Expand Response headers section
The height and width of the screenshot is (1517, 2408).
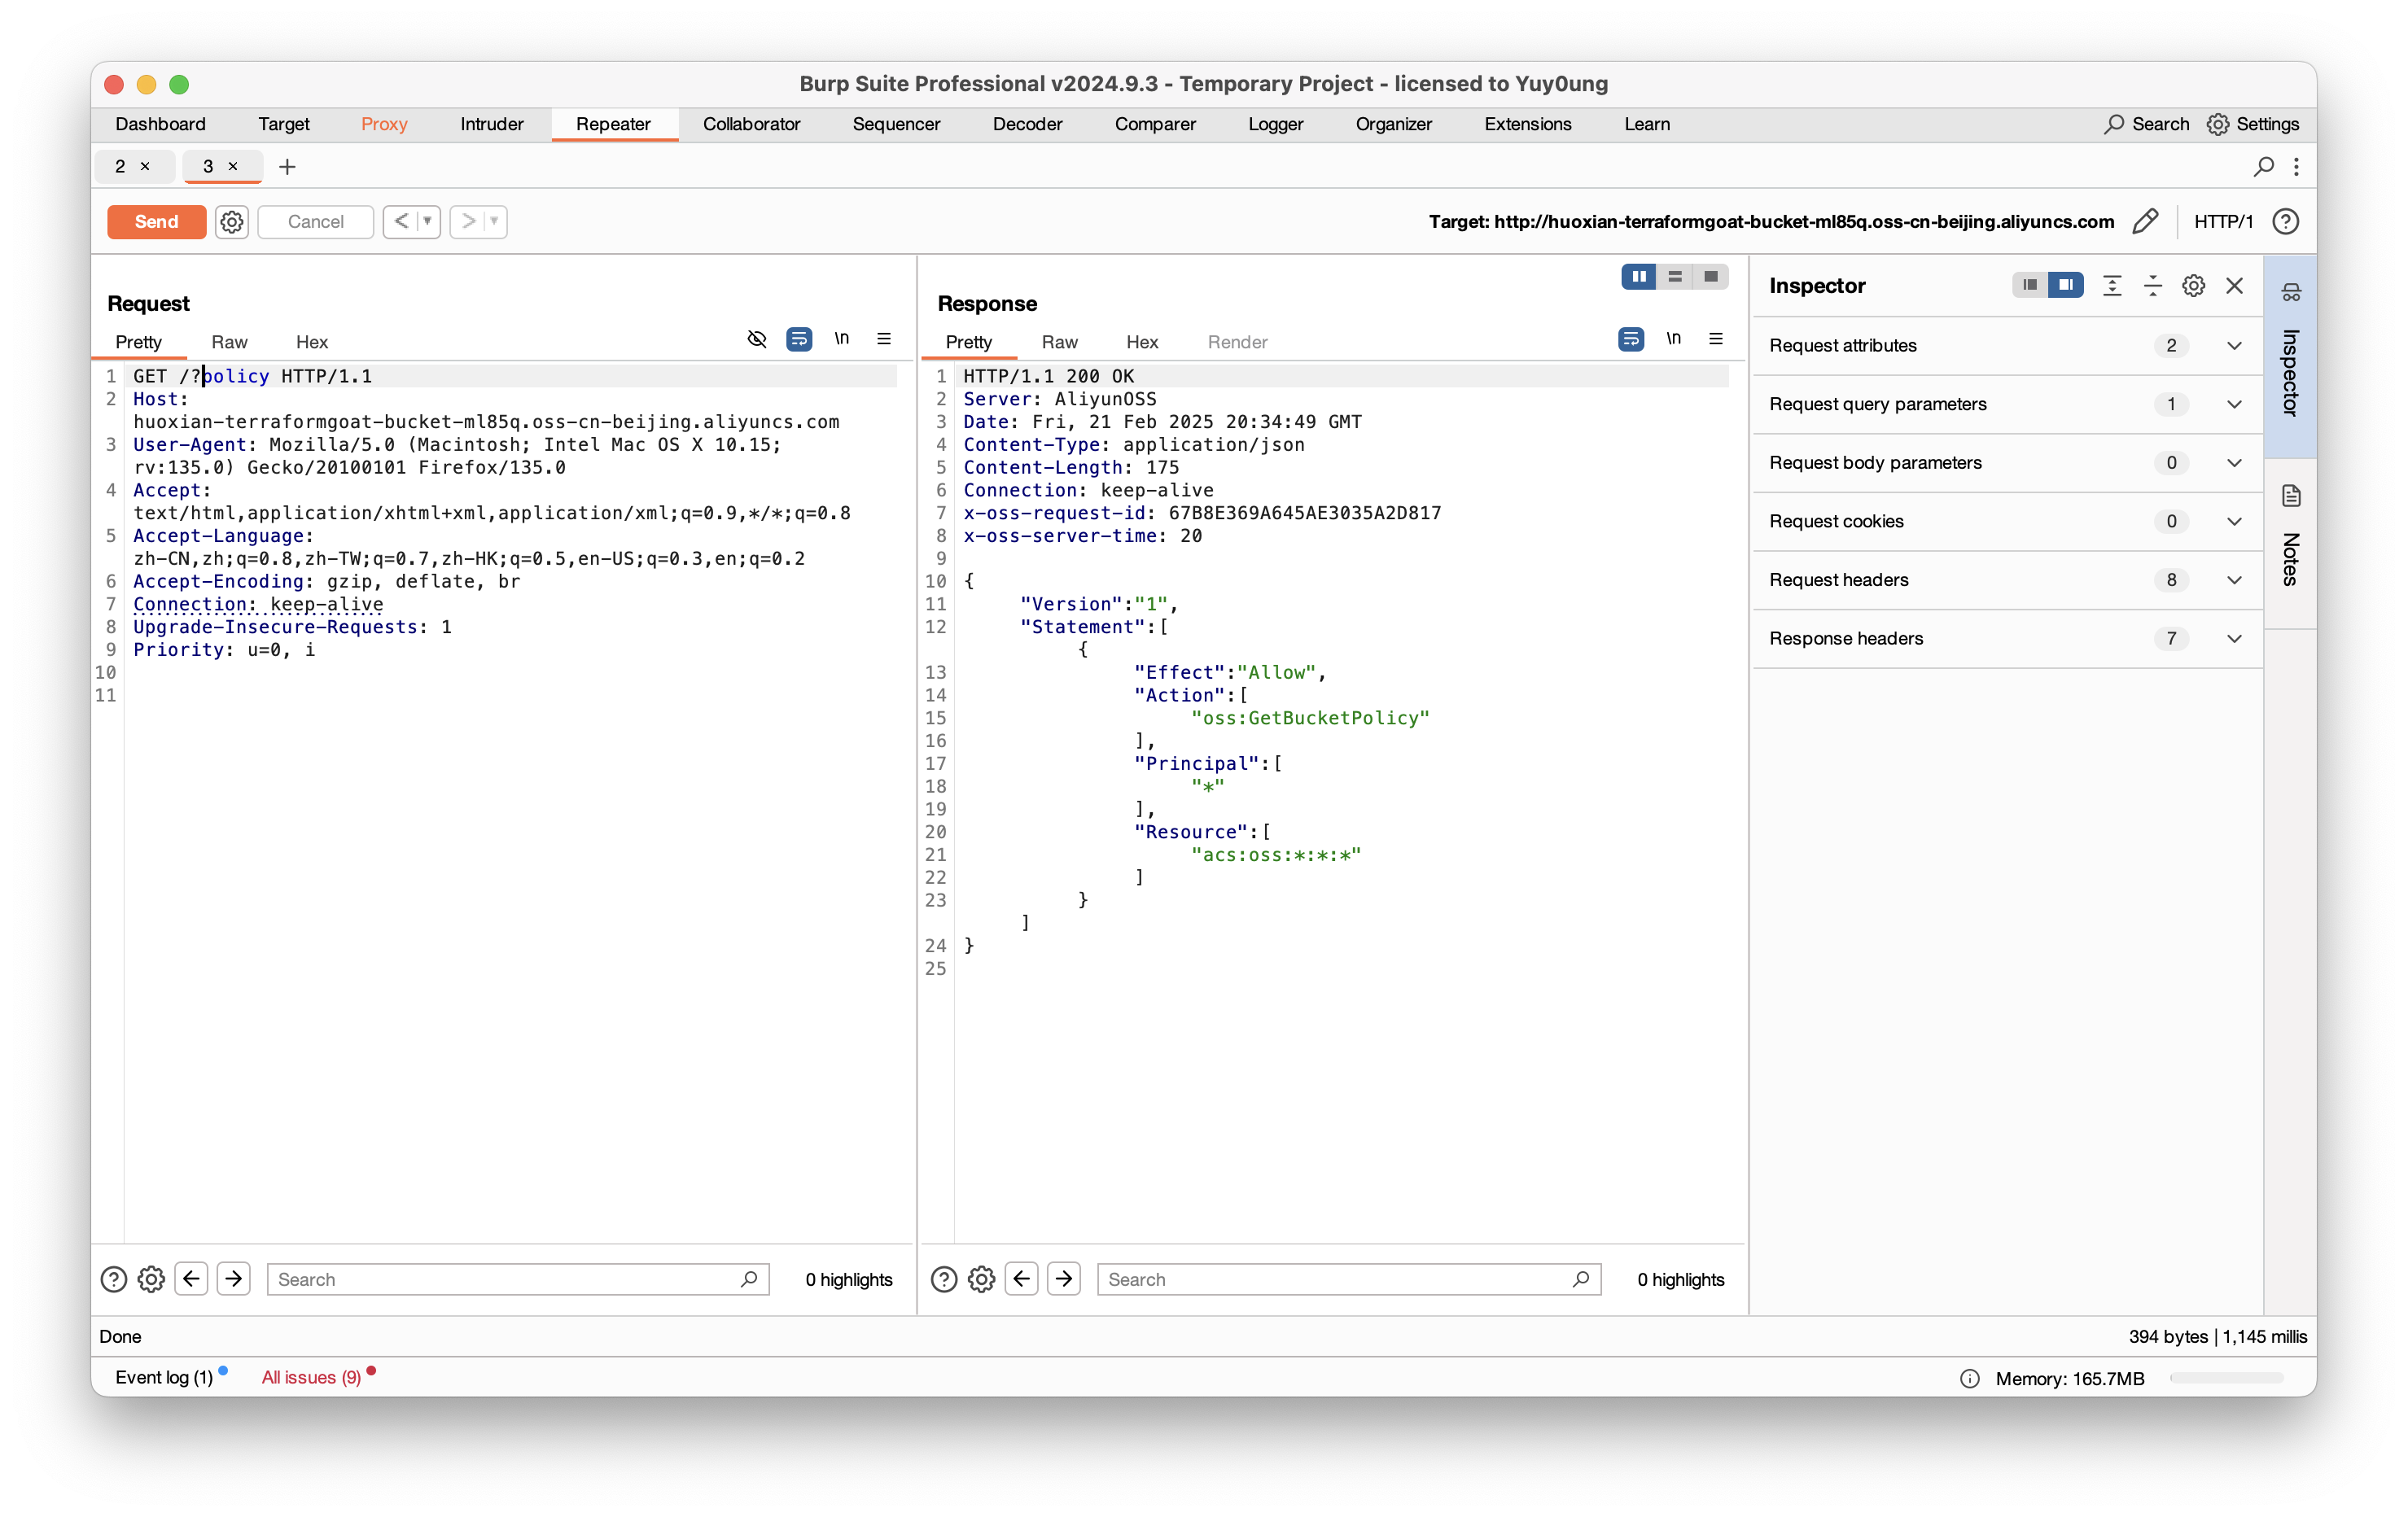2234,638
